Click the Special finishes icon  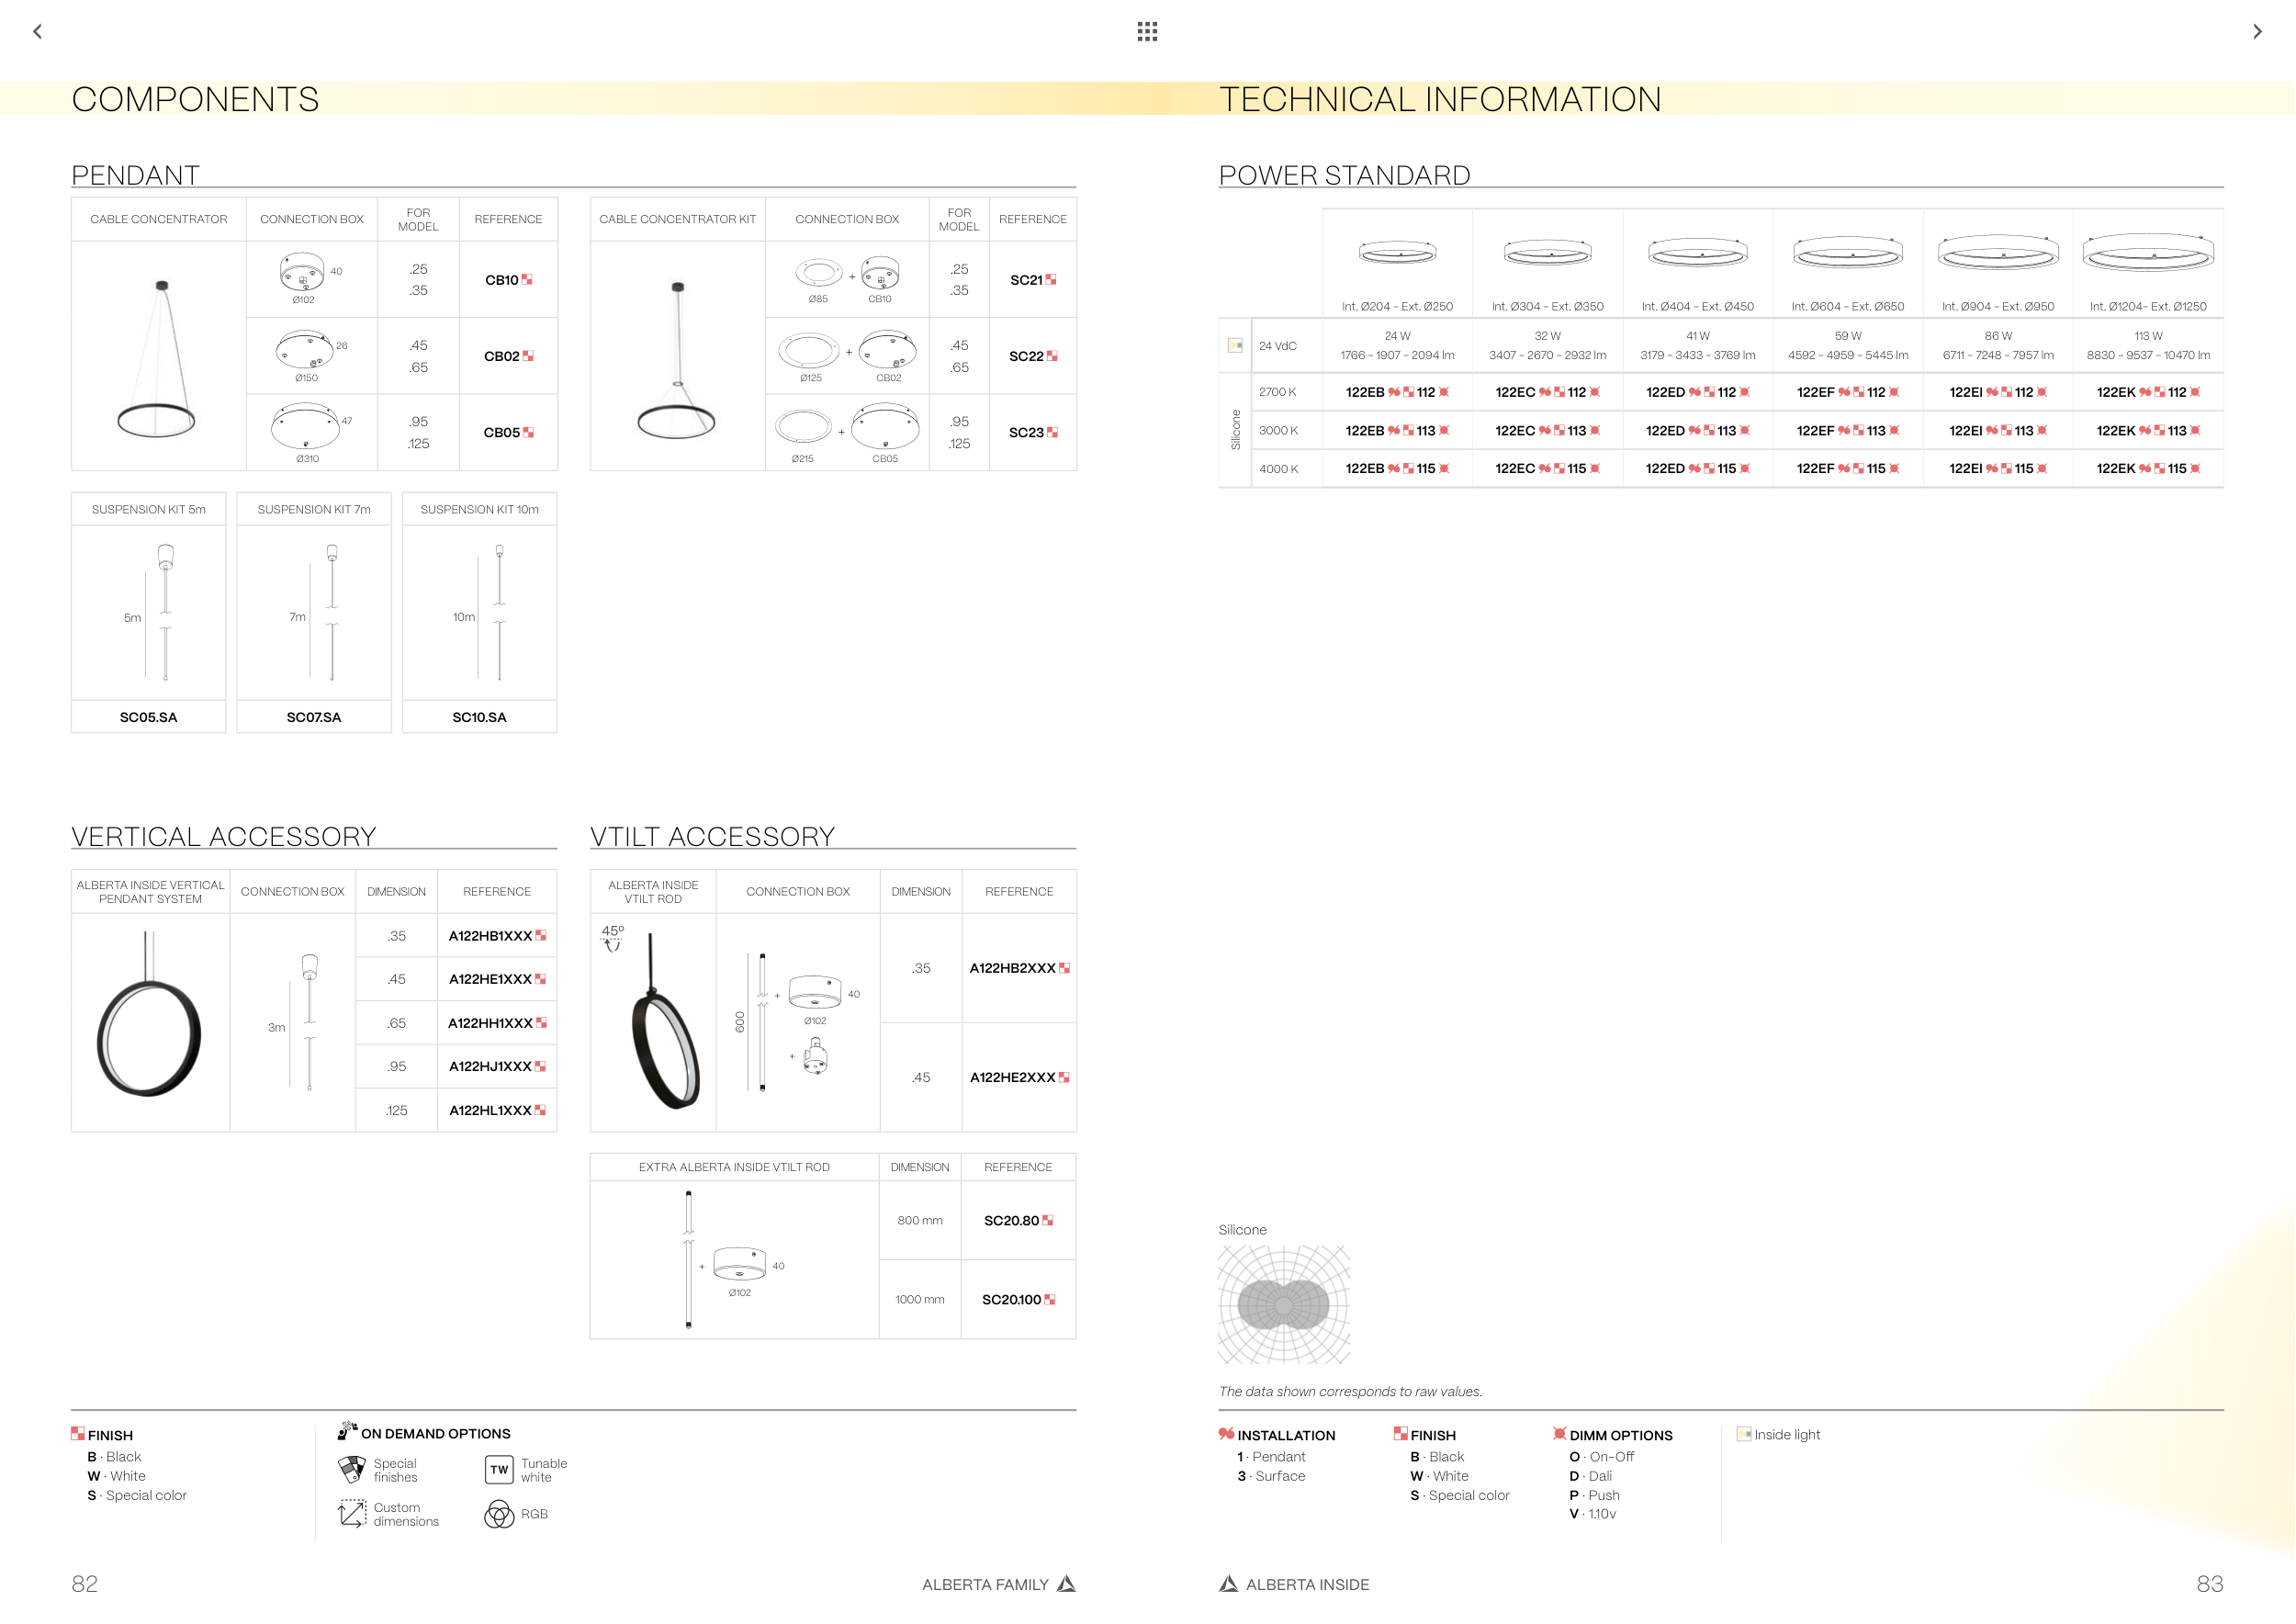point(352,1469)
